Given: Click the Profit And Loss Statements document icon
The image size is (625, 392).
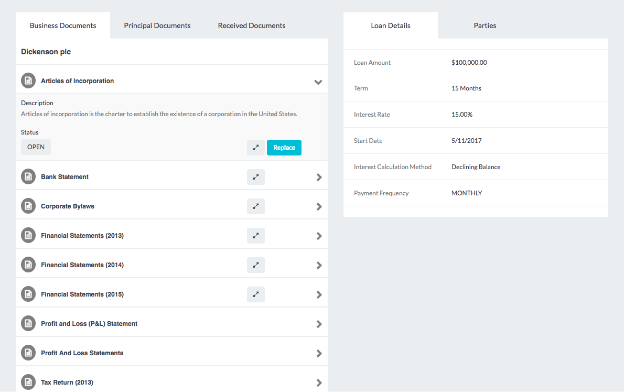Looking at the screenshot, I should point(28,353).
